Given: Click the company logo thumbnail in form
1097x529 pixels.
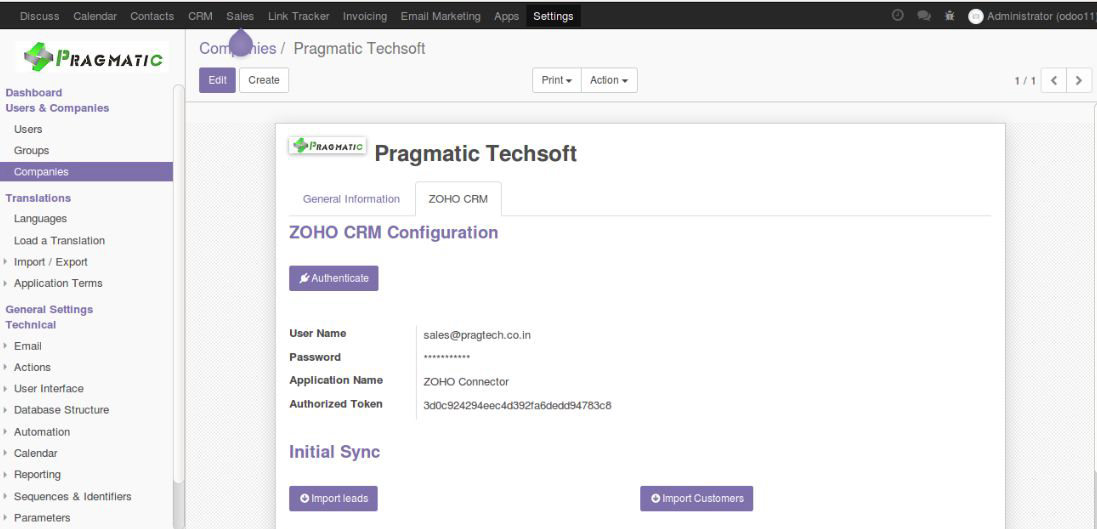Looking at the screenshot, I should pos(327,146).
